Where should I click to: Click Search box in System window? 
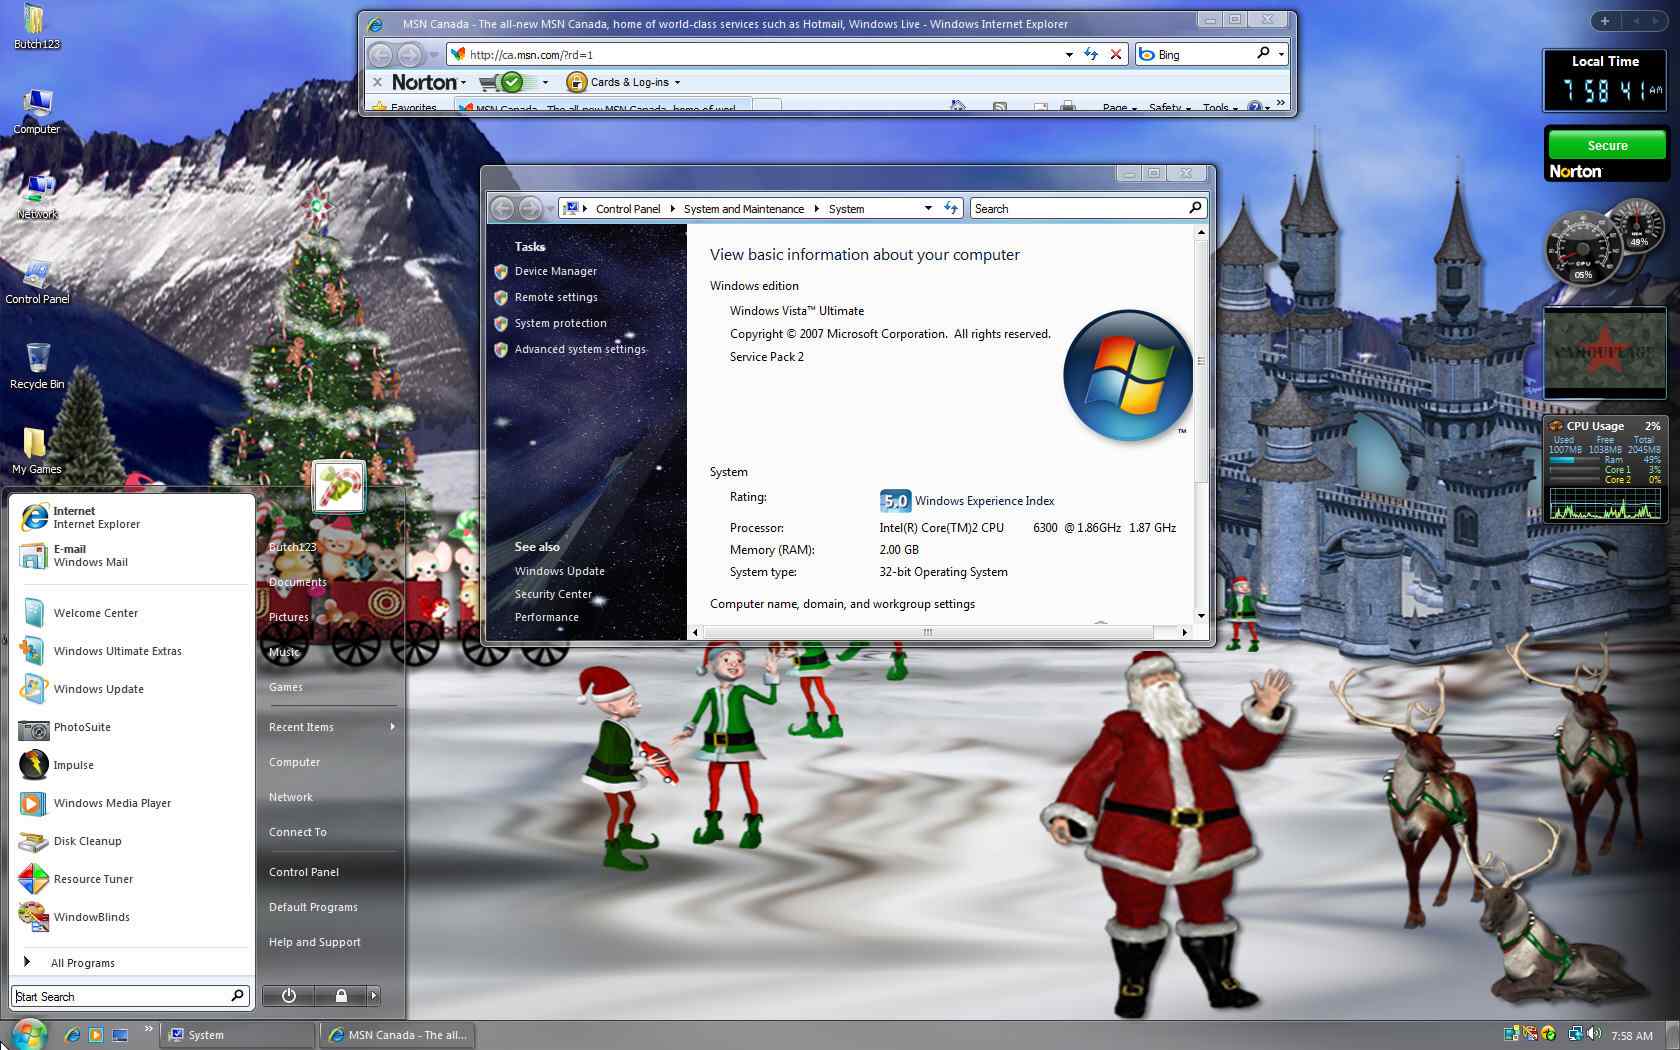(1088, 208)
